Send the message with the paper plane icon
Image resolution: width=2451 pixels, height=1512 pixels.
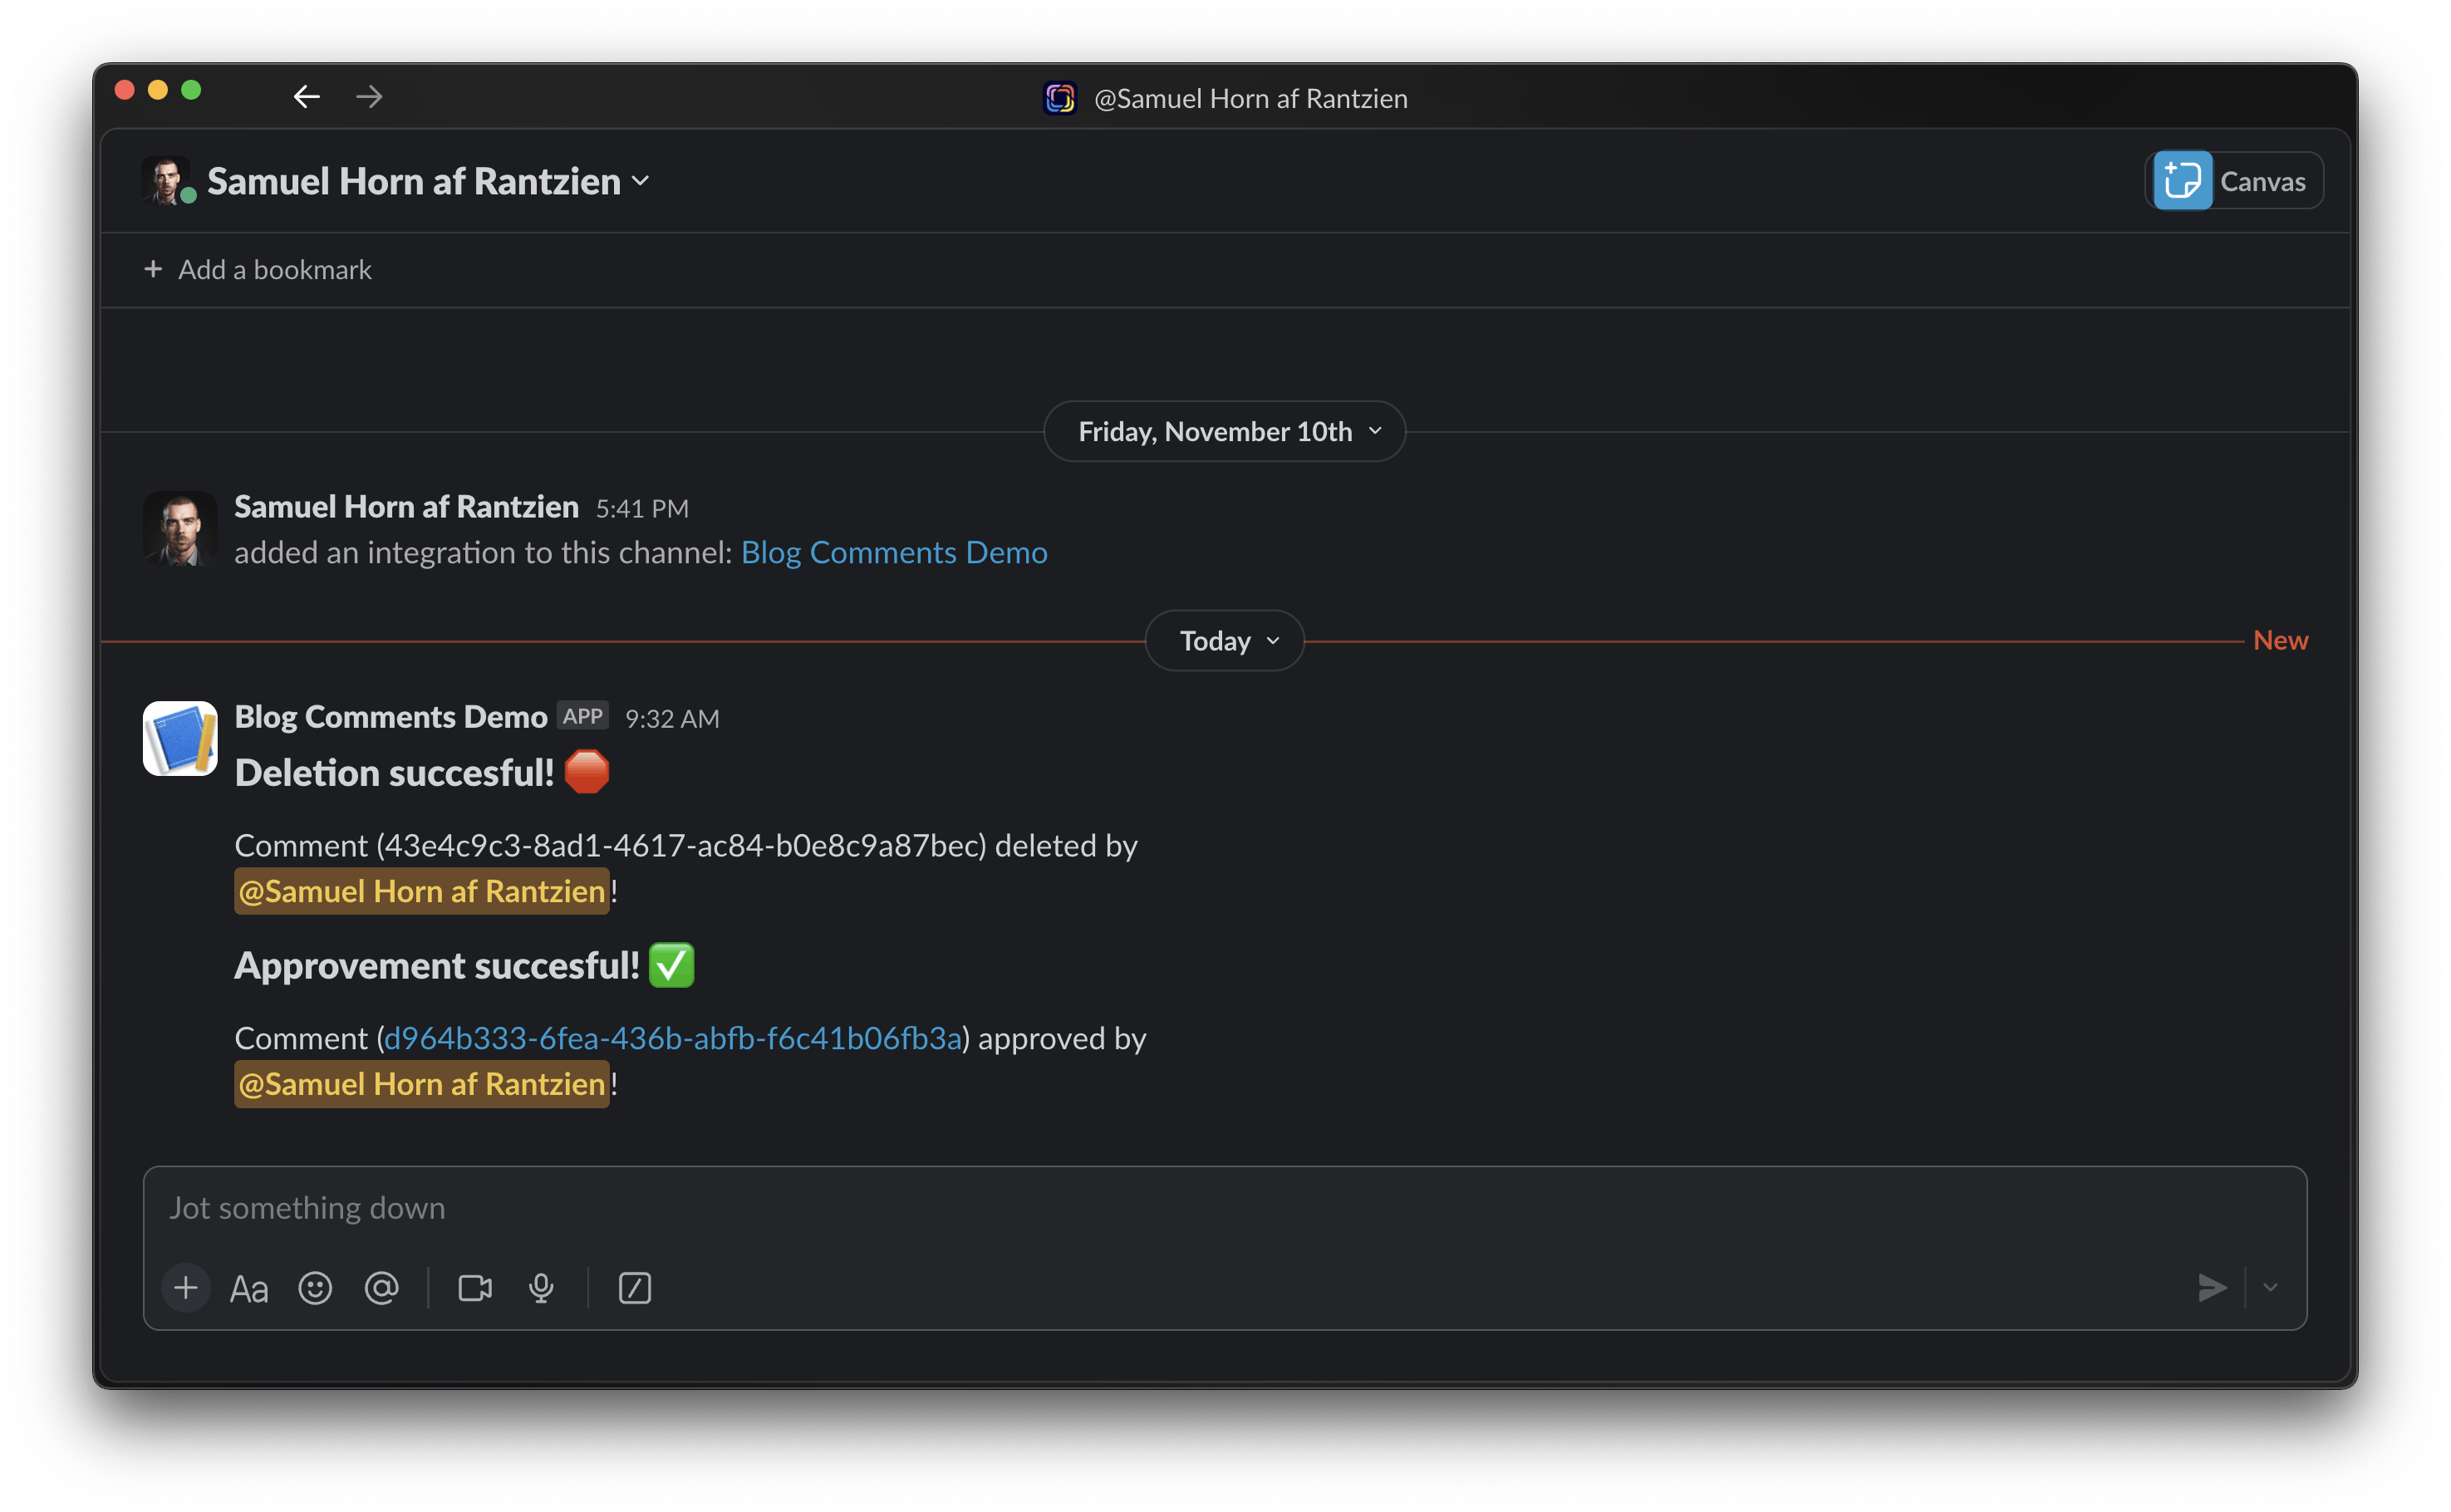coord(2213,1288)
